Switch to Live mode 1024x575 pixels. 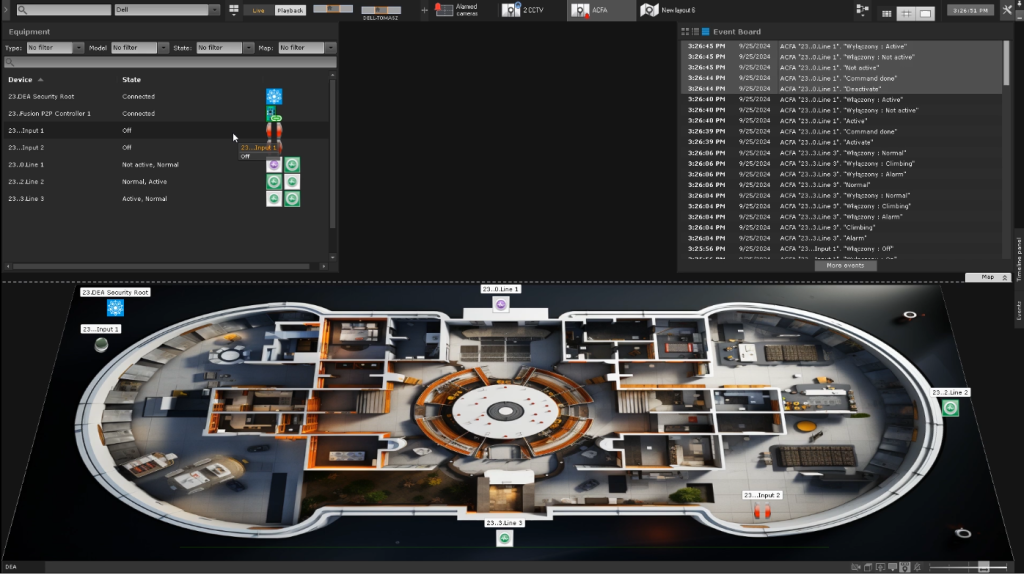click(256, 10)
